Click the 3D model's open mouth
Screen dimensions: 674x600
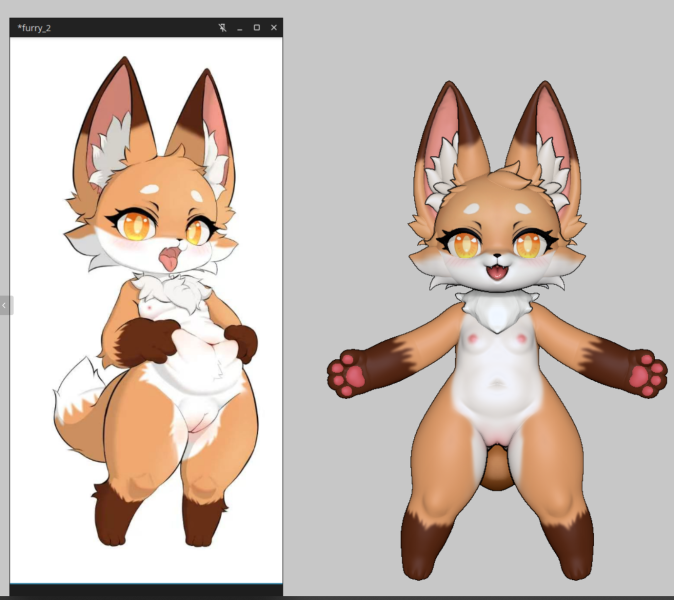(497, 272)
